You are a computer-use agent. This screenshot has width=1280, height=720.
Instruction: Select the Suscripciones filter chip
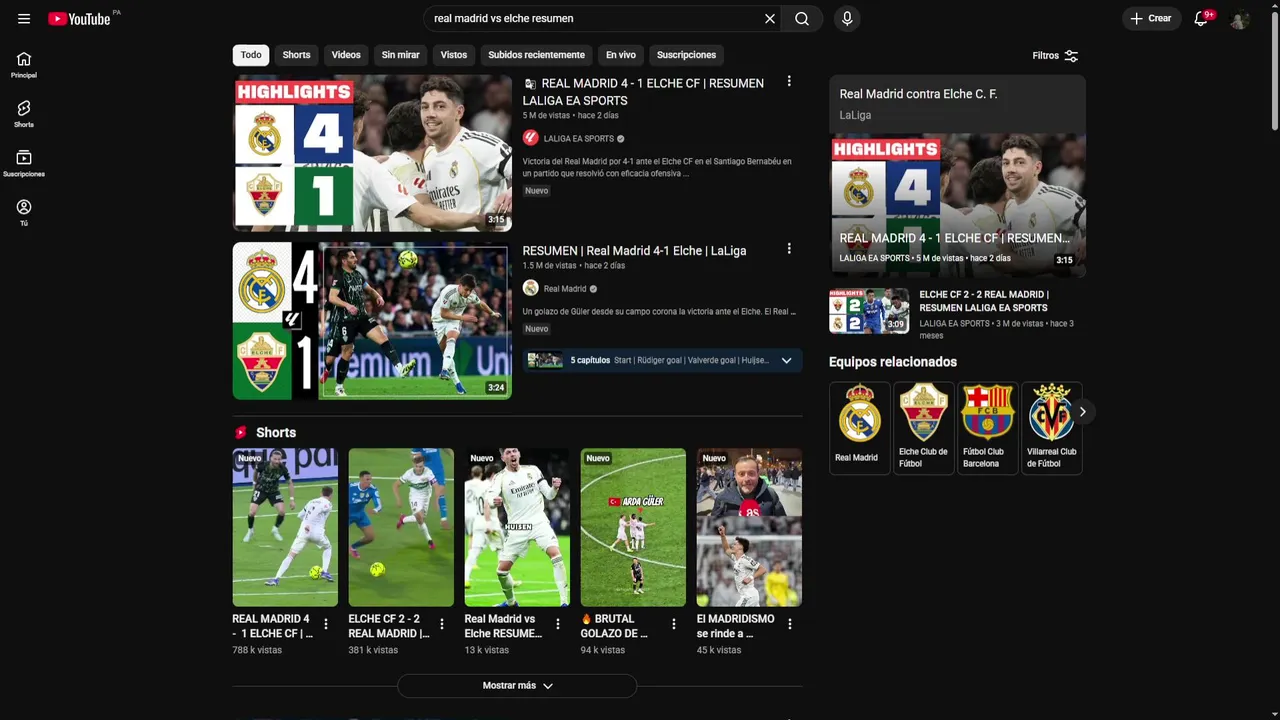[x=686, y=55]
